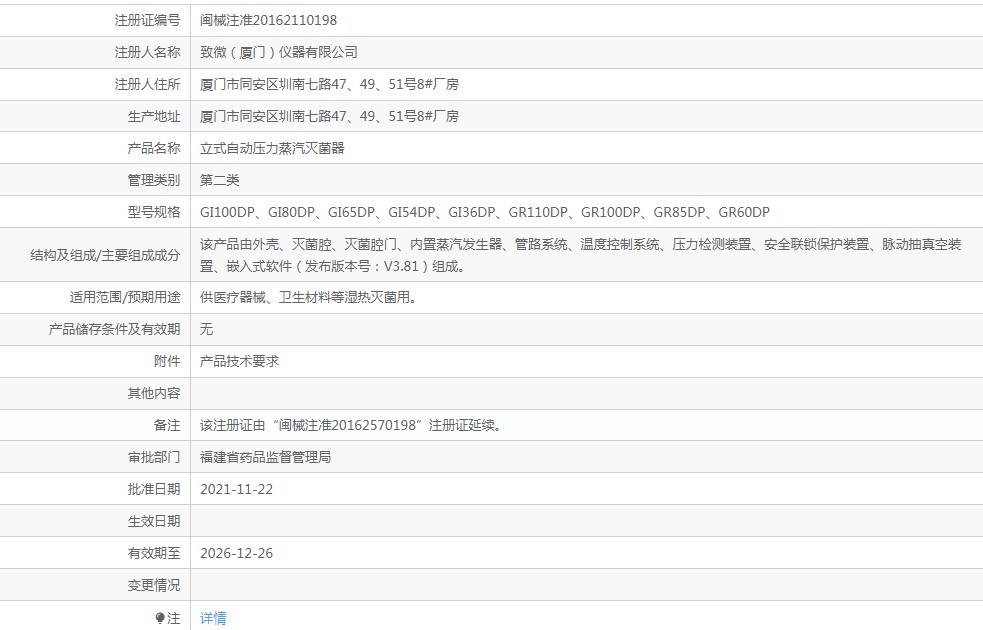Select registration number 闽械注准20162110198
Viewport: 983px width, 630px height.
coord(268,20)
